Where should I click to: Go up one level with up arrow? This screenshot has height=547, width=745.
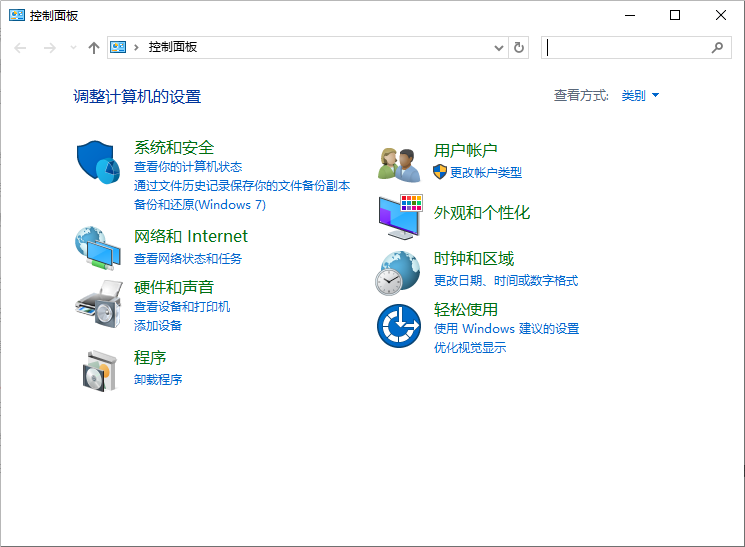point(94,47)
